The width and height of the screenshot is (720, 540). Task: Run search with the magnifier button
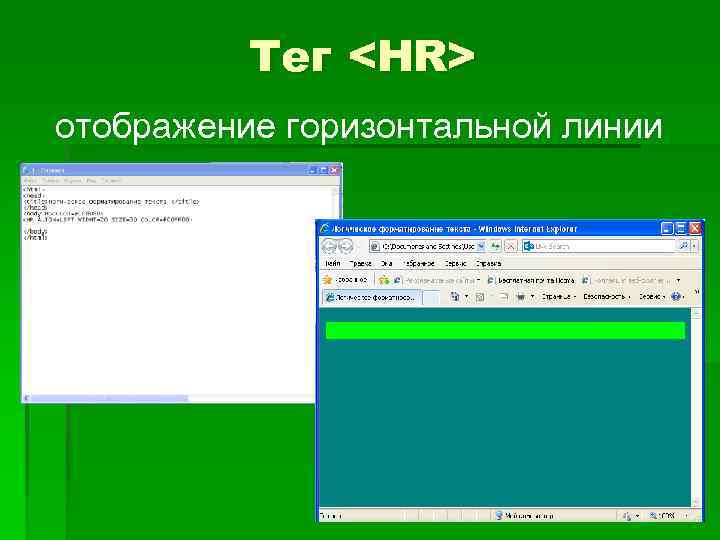[684, 246]
